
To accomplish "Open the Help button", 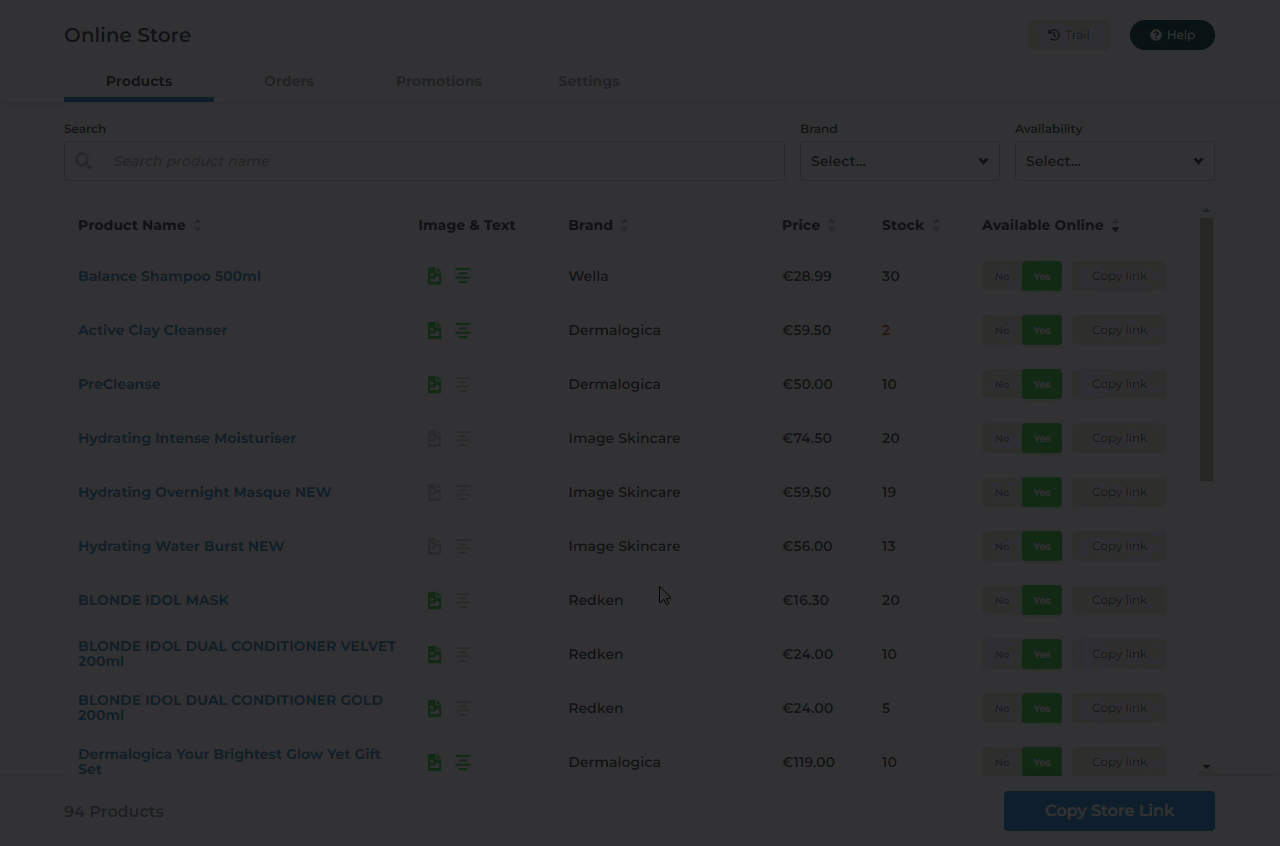I will coord(1172,35).
